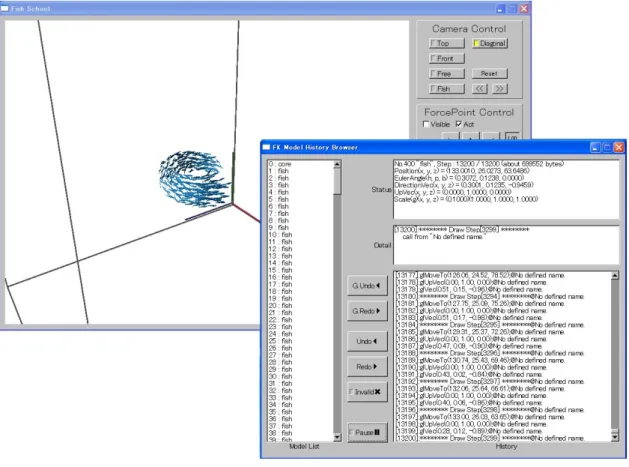Select the Diagonal camera view
Screen dimensions: 629x467
(x=489, y=43)
